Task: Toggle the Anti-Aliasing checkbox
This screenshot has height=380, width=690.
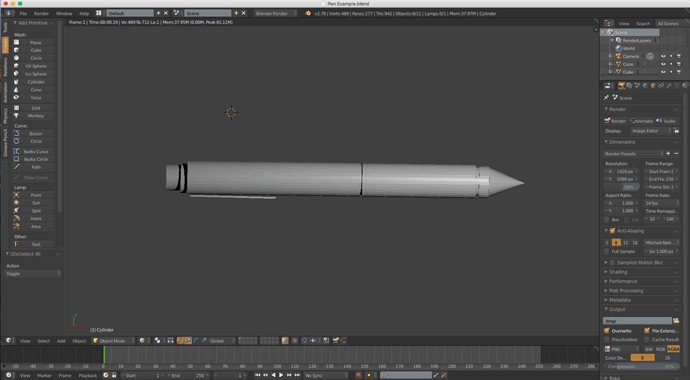Action: click(x=612, y=231)
